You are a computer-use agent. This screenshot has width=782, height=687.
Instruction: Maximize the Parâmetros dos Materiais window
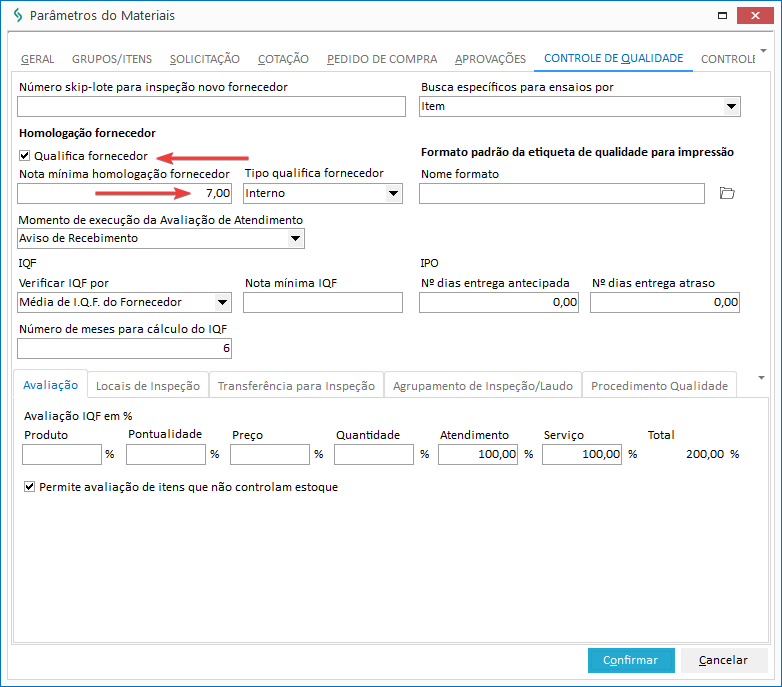724,16
